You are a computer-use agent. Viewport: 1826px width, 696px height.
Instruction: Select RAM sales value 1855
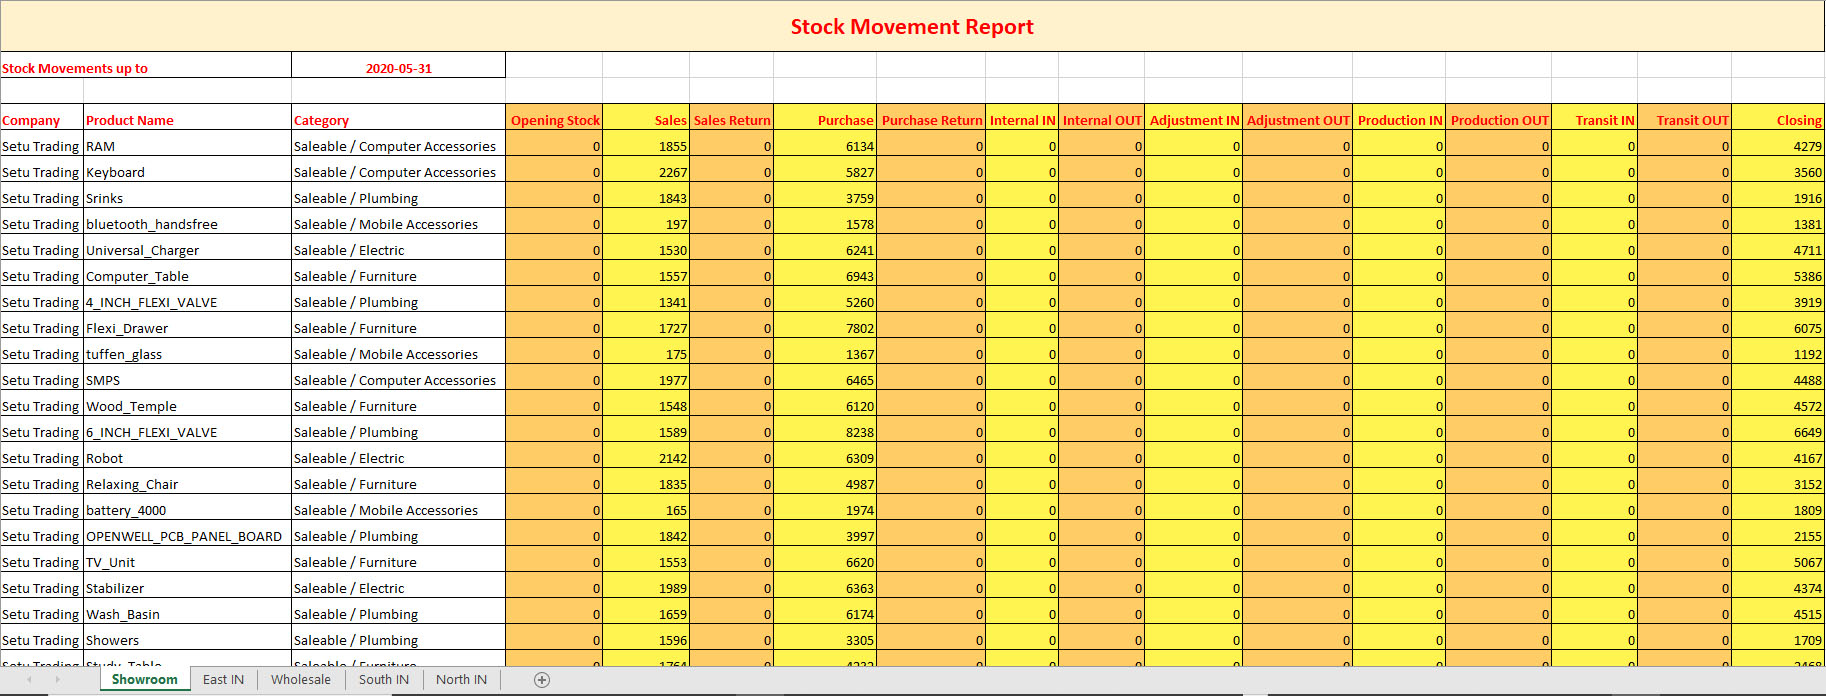pos(646,143)
